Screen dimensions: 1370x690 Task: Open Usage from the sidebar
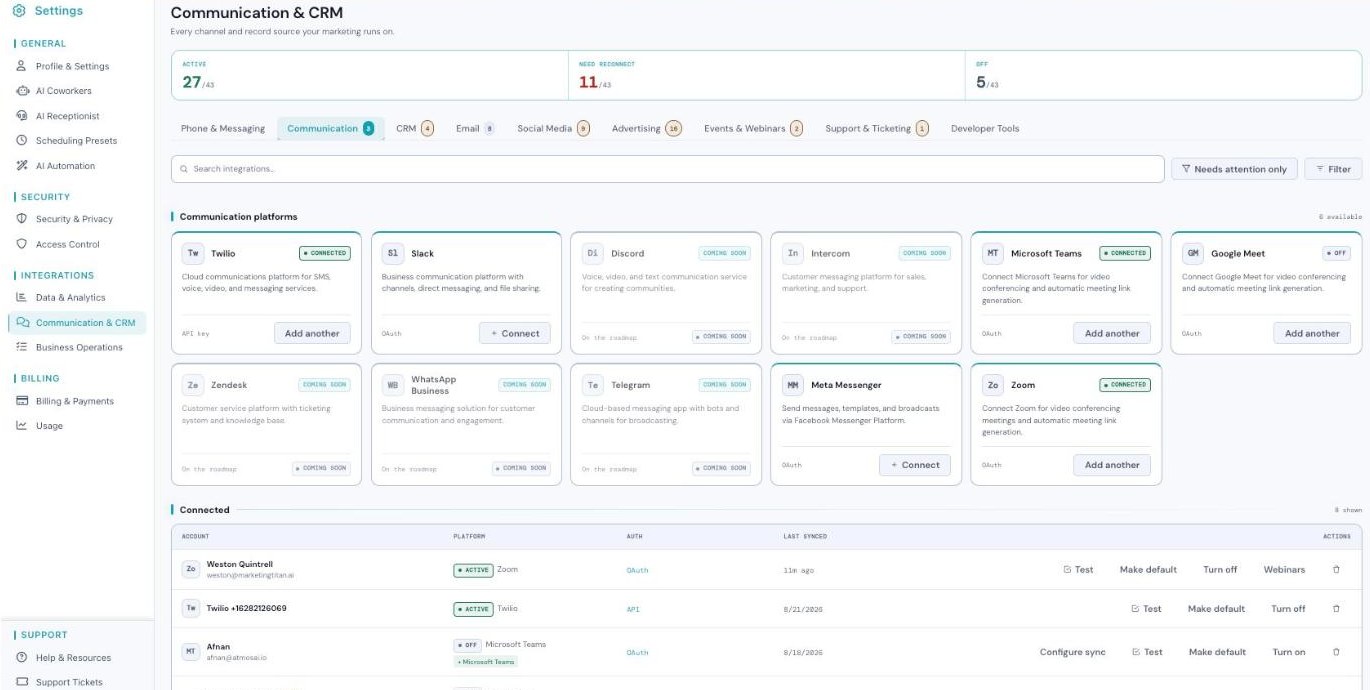(49, 426)
